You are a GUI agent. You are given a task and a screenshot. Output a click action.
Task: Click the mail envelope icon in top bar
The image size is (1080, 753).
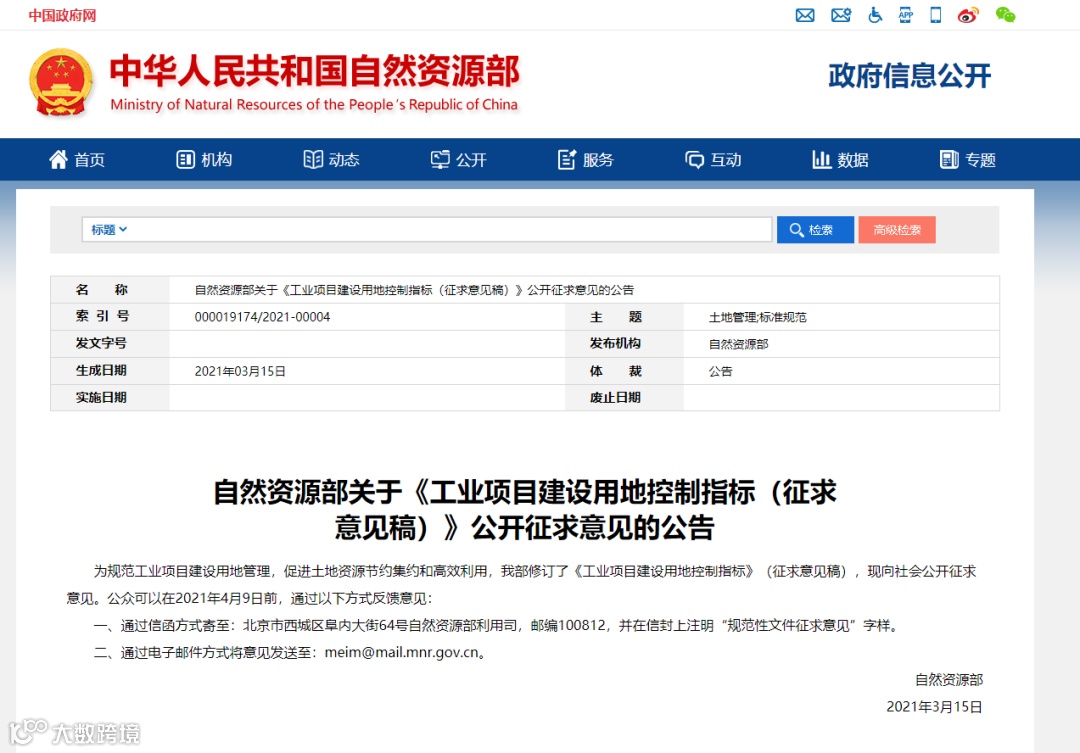804,15
